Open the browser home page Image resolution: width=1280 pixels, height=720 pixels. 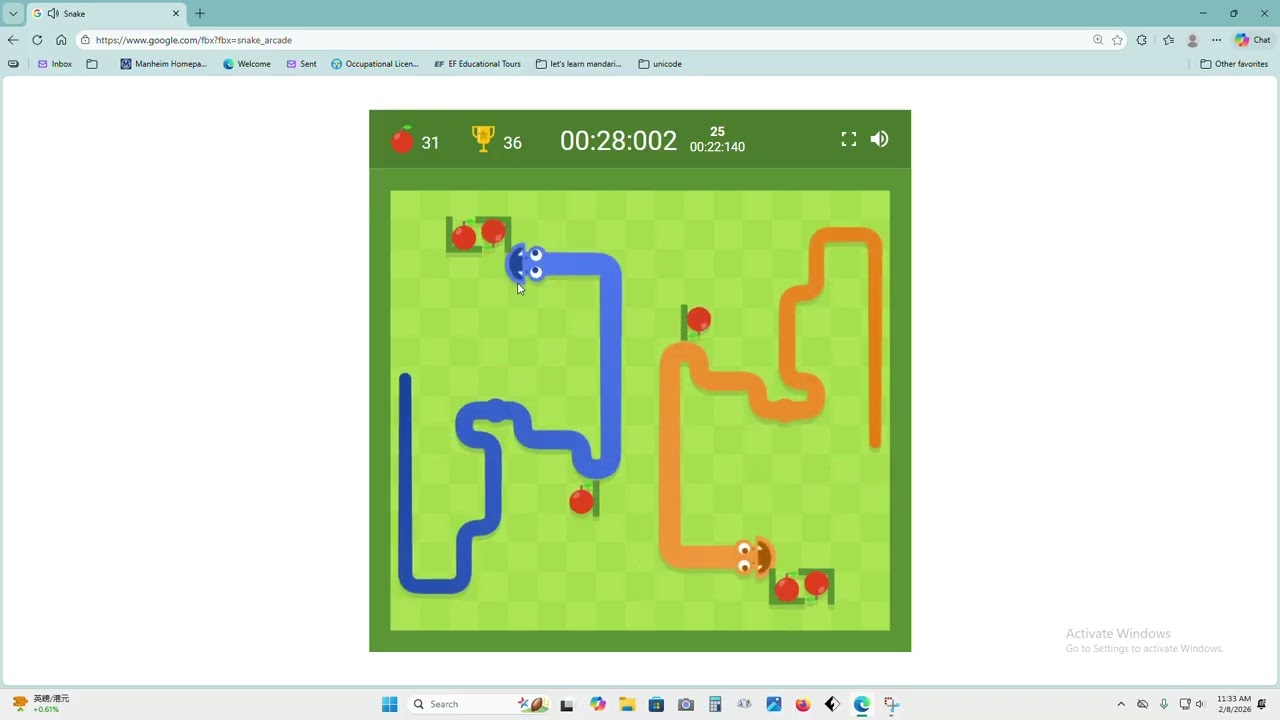point(61,40)
